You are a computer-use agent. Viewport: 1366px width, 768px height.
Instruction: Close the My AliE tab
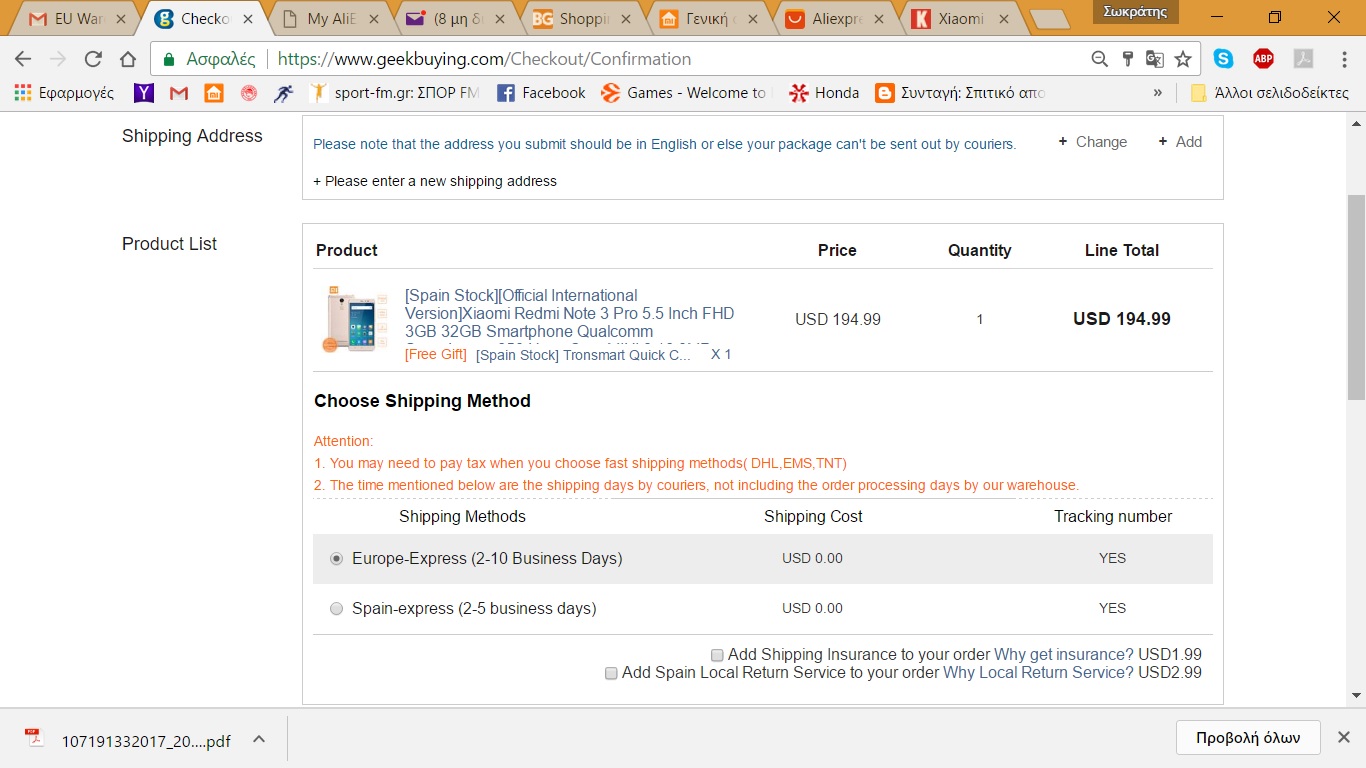[372, 19]
